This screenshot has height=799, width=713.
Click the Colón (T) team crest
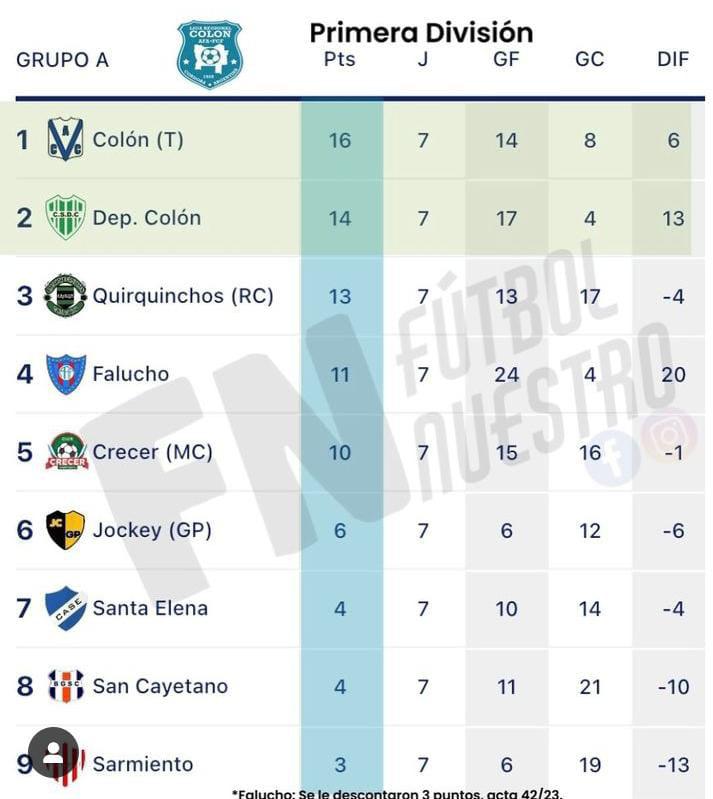(65, 139)
